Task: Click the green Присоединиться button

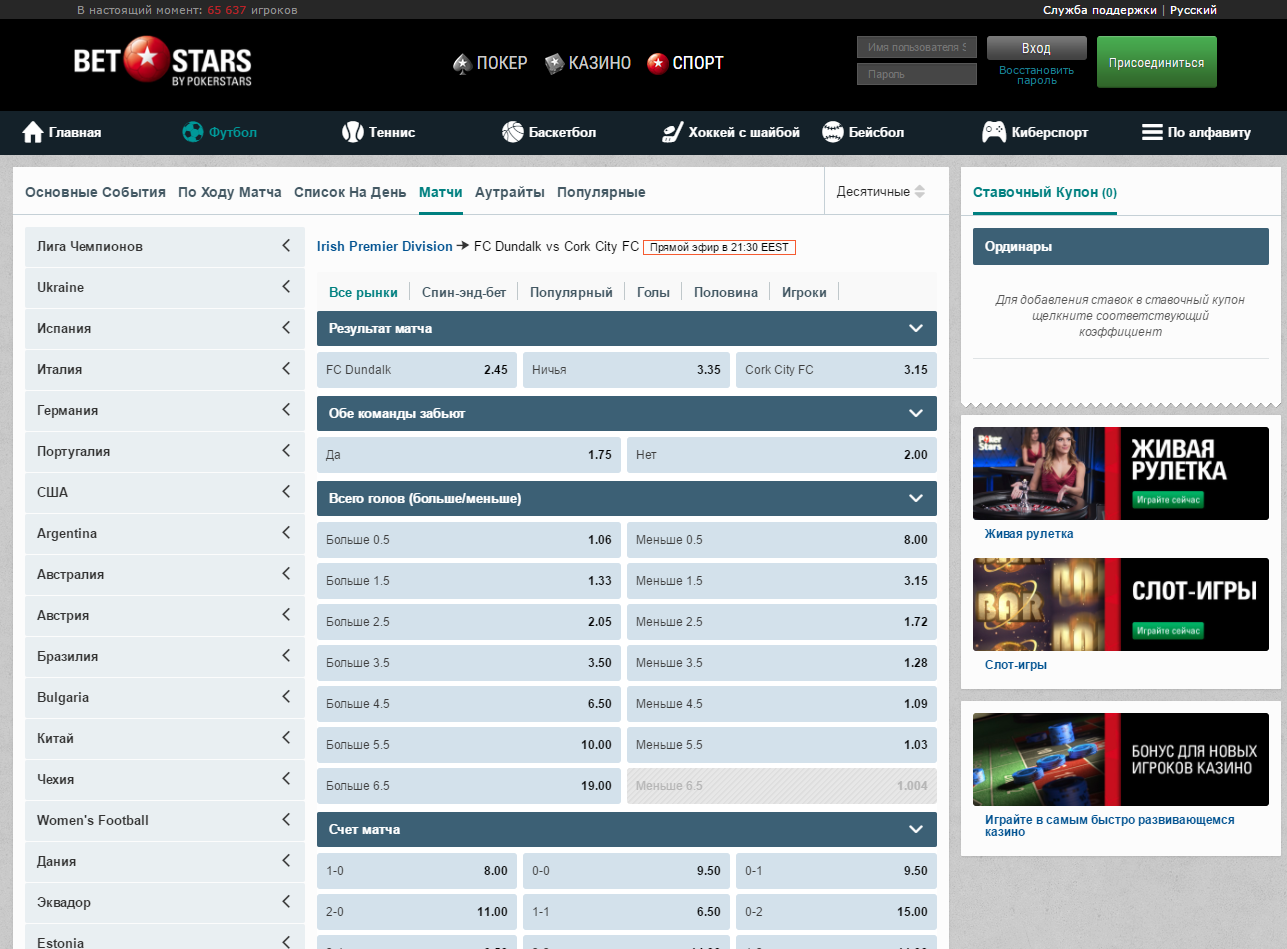Action: click(x=1157, y=62)
